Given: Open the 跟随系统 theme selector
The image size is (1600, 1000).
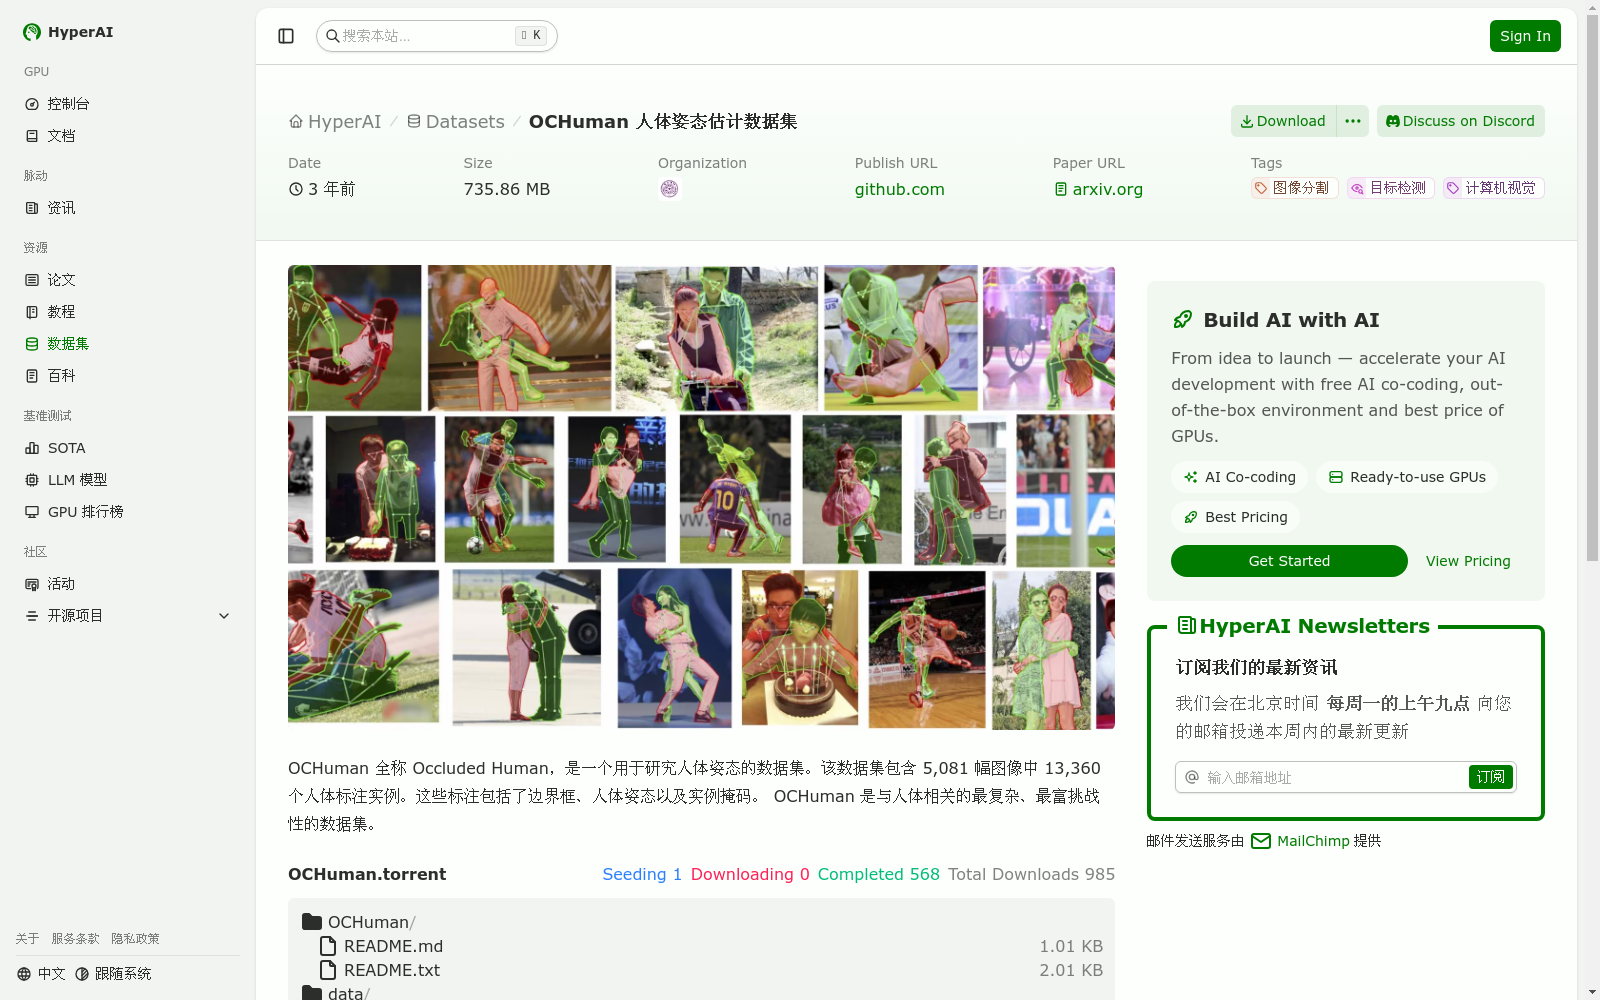Looking at the screenshot, I should (x=113, y=974).
